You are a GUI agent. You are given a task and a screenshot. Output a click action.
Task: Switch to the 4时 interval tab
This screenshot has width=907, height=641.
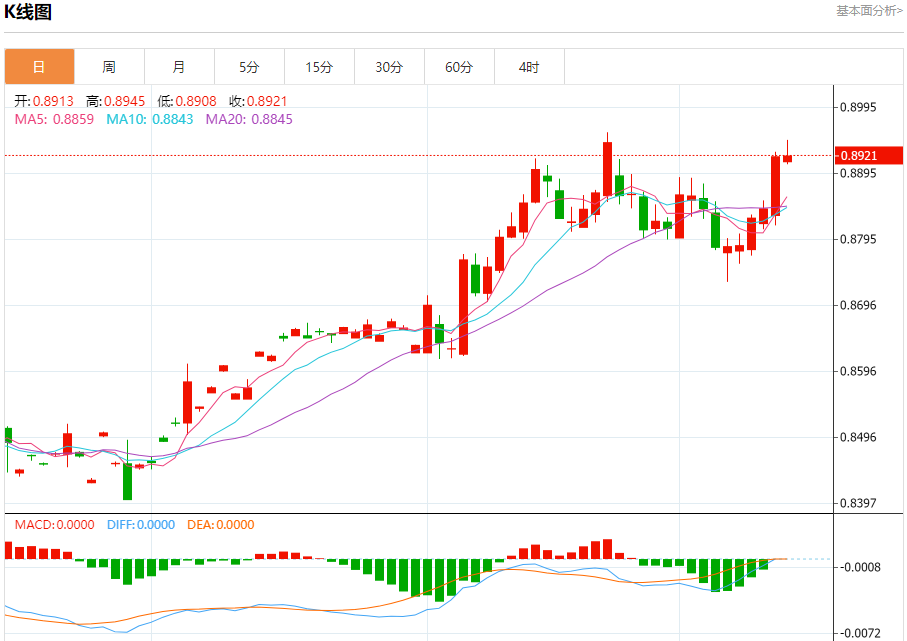coord(529,67)
